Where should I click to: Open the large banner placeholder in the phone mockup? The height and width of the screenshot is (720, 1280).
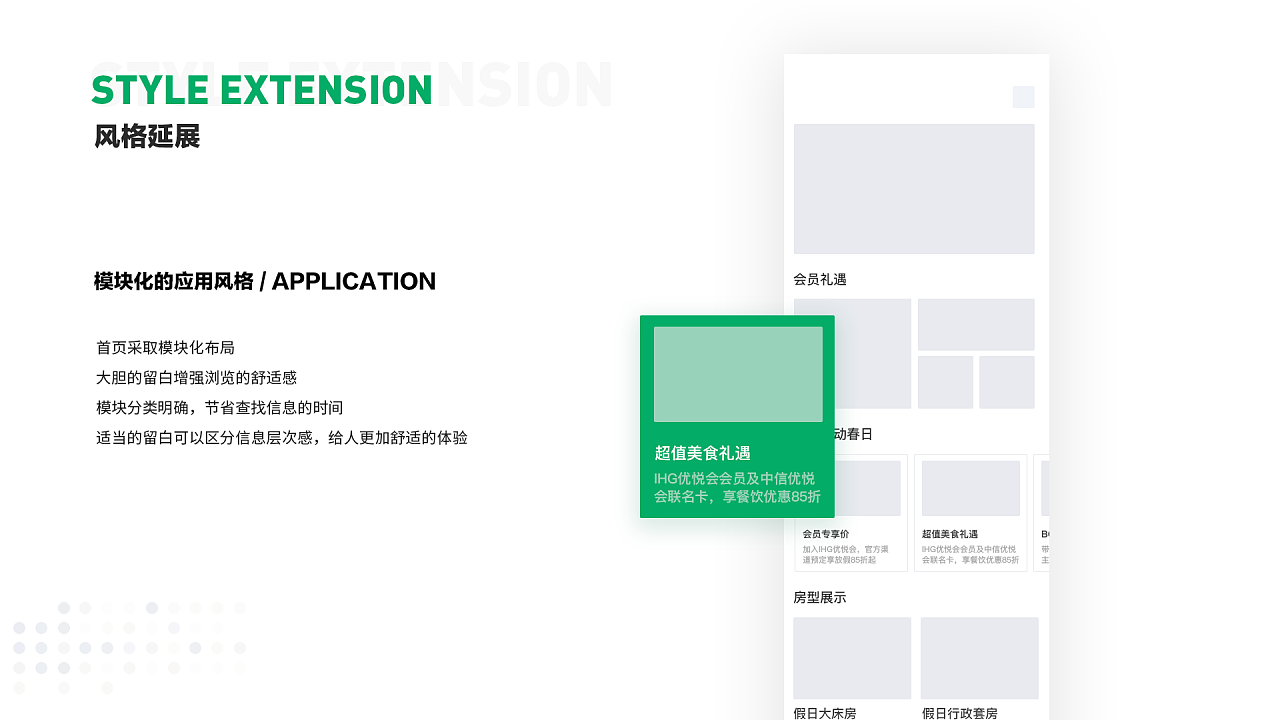click(x=914, y=189)
